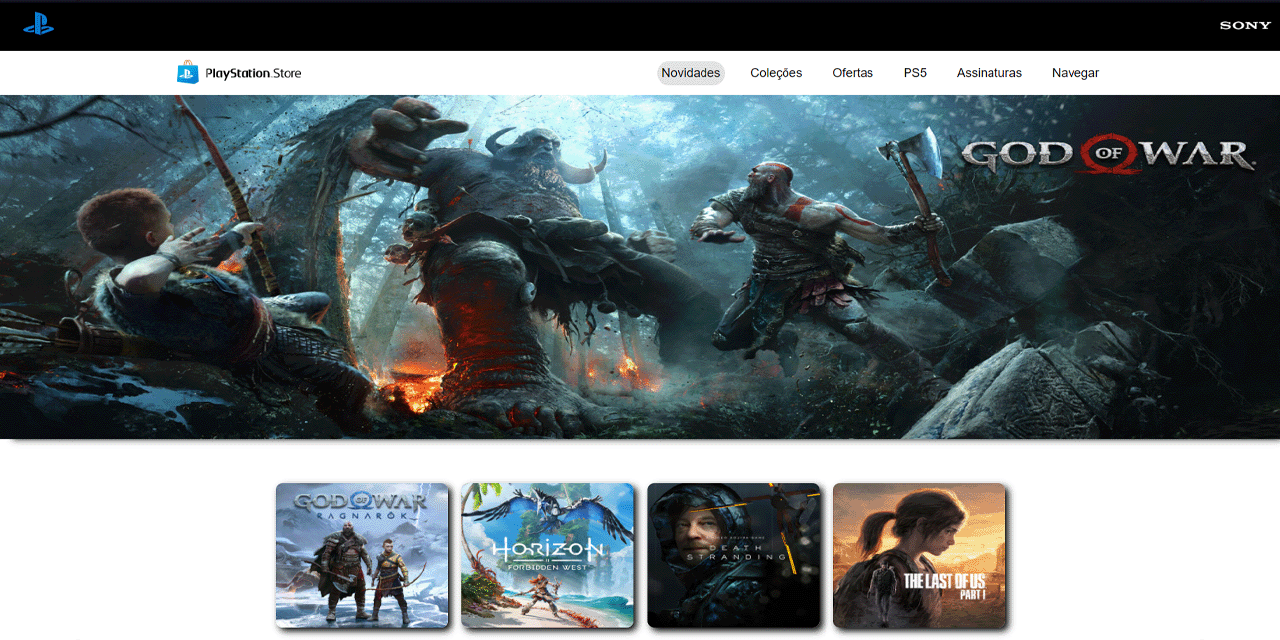Click the blue PlayStation emblem on the Store logo
1280x640 pixels.
(x=189, y=72)
